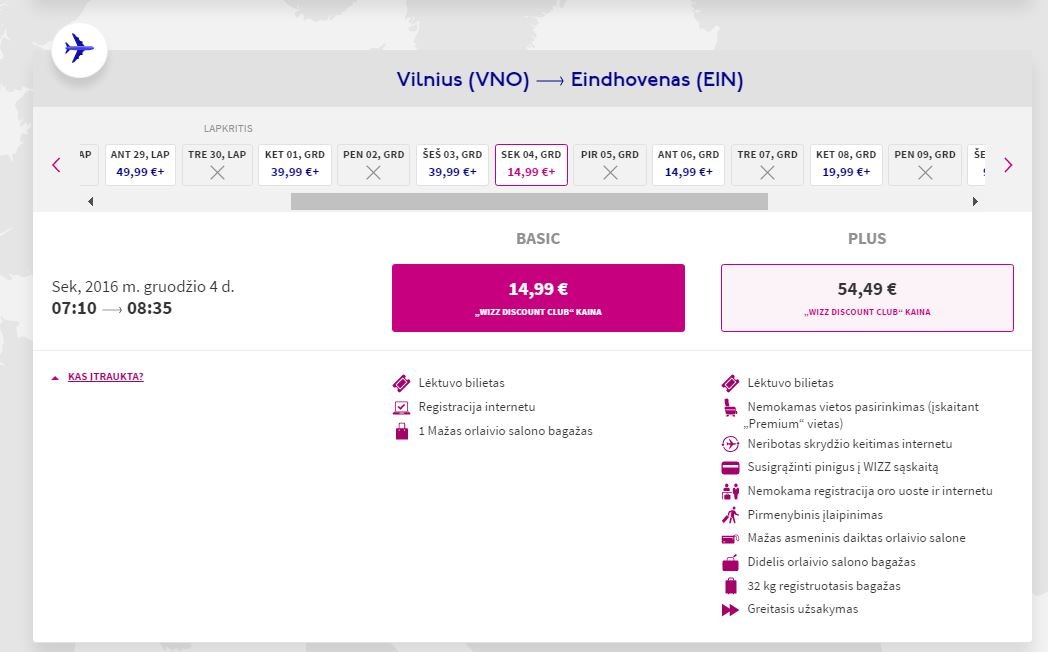Click the LAPKRITIS month label

pos(228,128)
